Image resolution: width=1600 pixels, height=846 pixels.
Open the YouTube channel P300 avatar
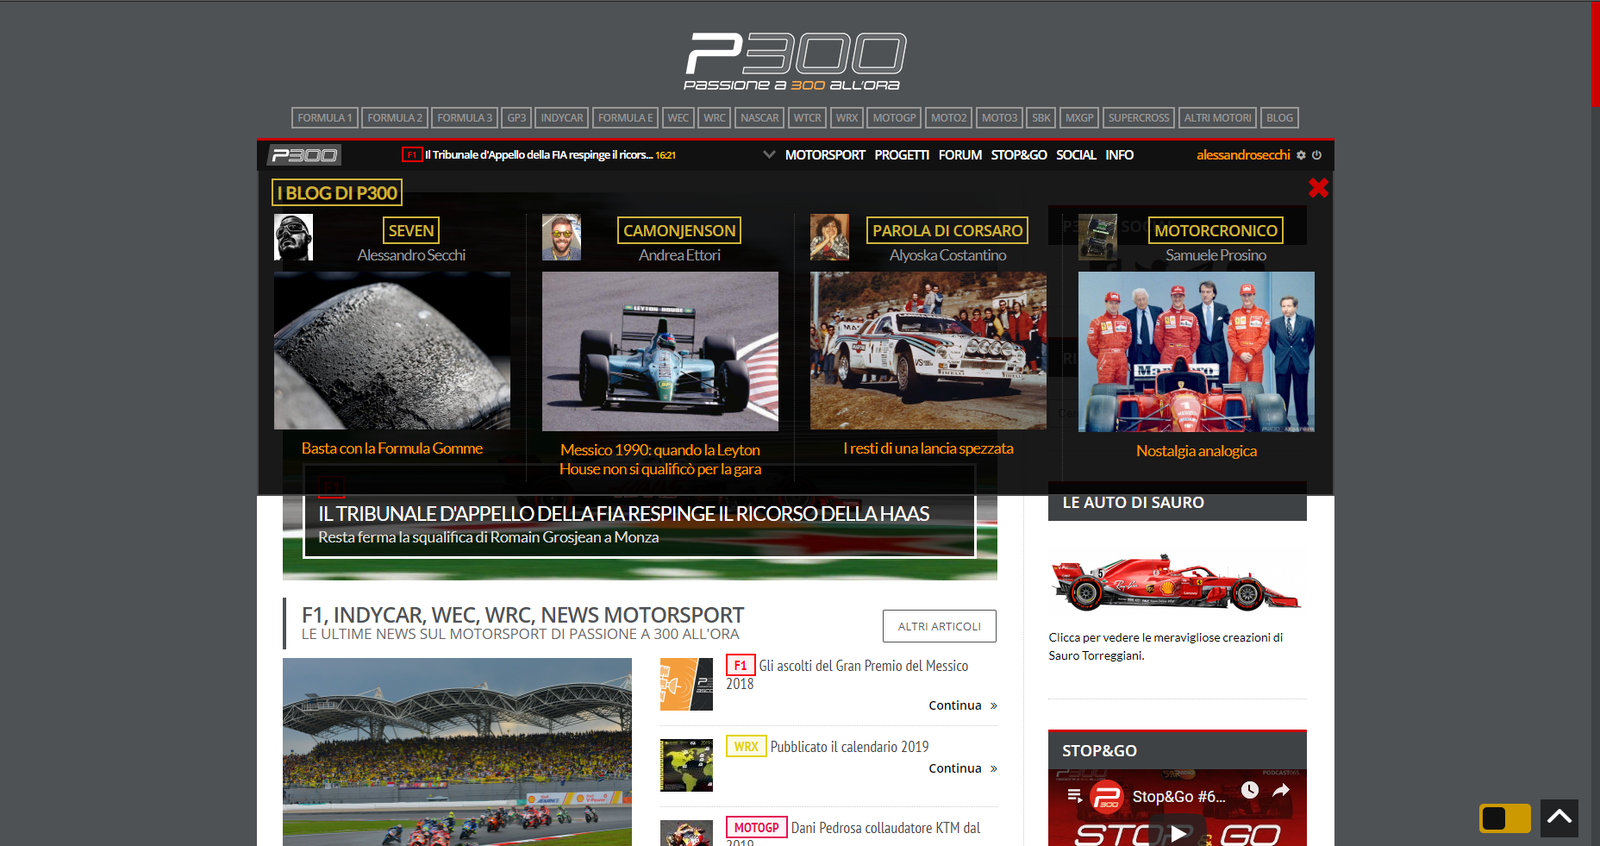pos(1106,797)
